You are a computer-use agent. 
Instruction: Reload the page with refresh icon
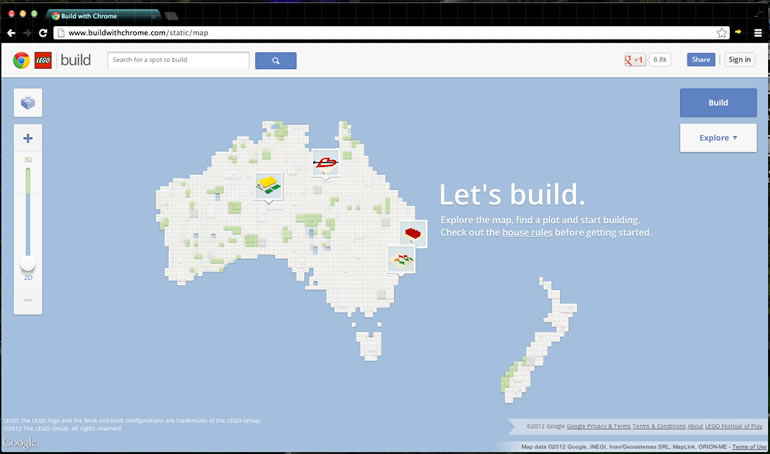point(43,33)
